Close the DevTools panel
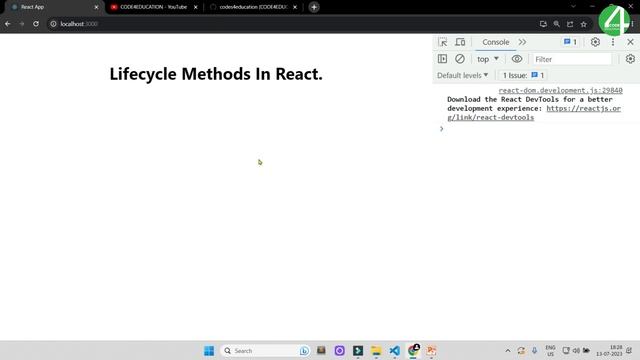The height and width of the screenshot is (360, 640). tap(630, 42)
